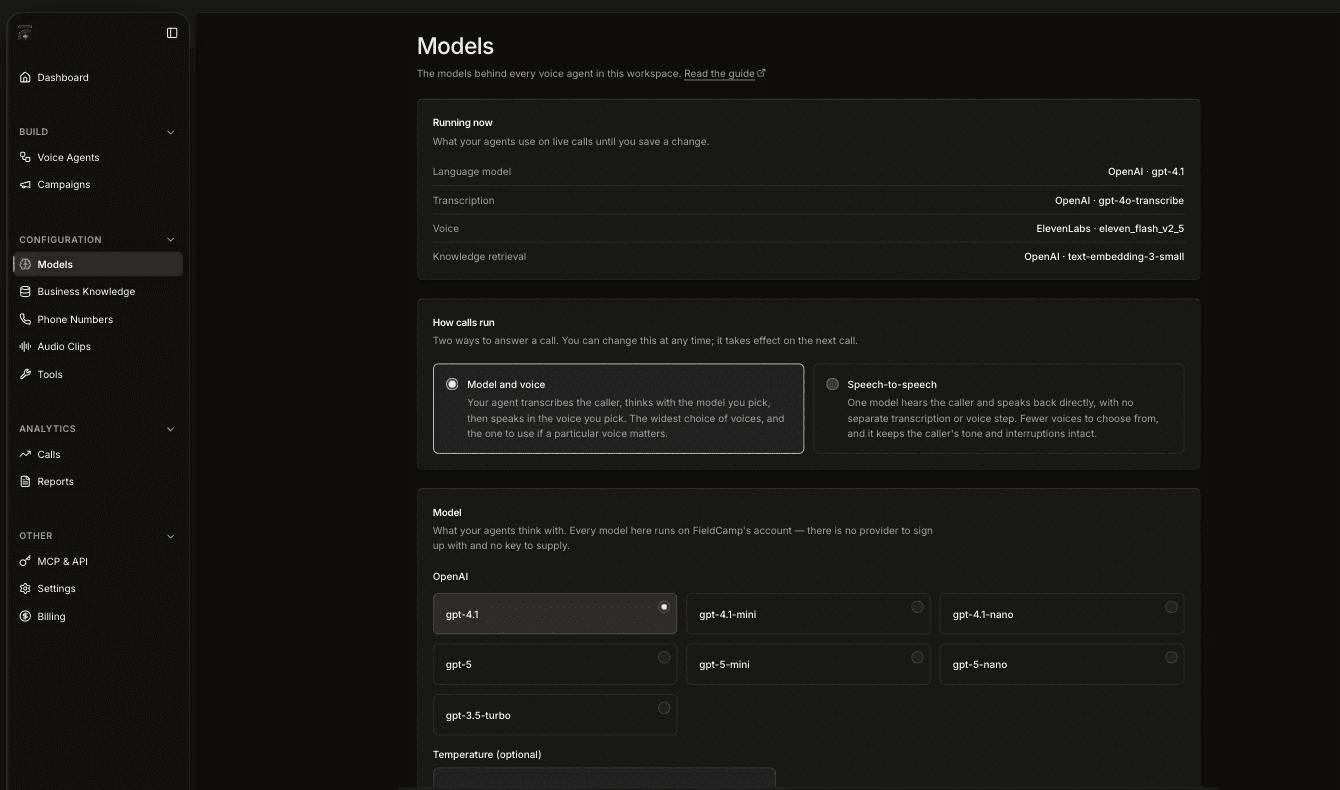
Task: Choose the gpt-4.1-mini model radio
Action: pos(917,606)
